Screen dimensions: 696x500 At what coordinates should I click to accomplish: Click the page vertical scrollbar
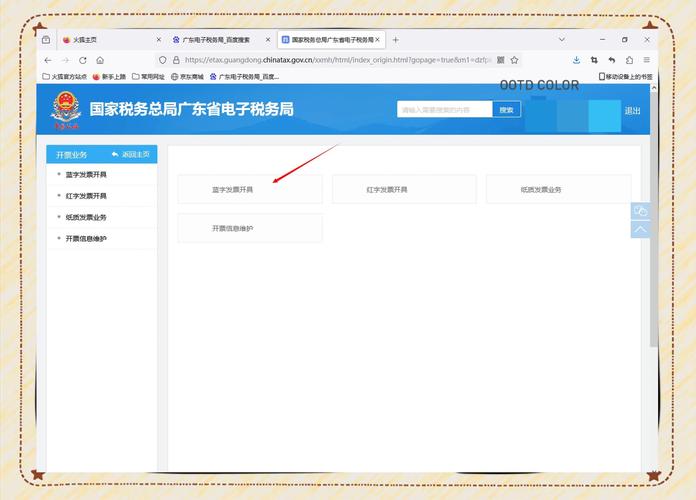[x=654, y=220]
